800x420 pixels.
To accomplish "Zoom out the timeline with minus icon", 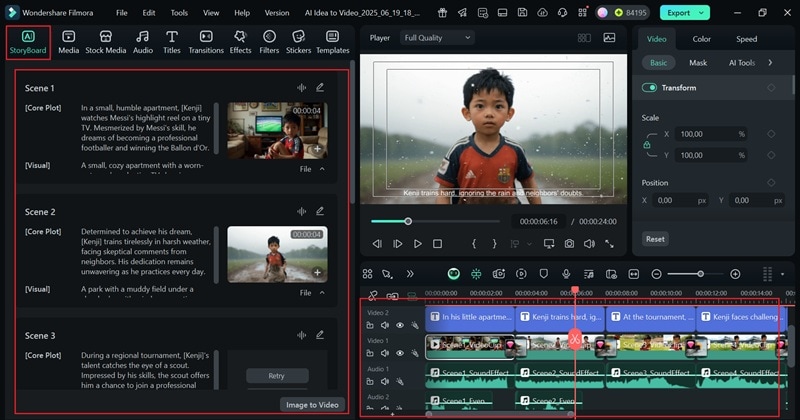I will tap(657, 275).
